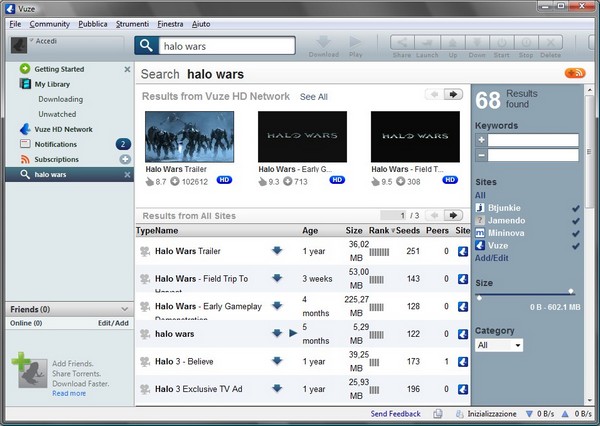Click the Play toolbar icon
The width and height of the screenshot is (600, 426).
tap(355, 42)
